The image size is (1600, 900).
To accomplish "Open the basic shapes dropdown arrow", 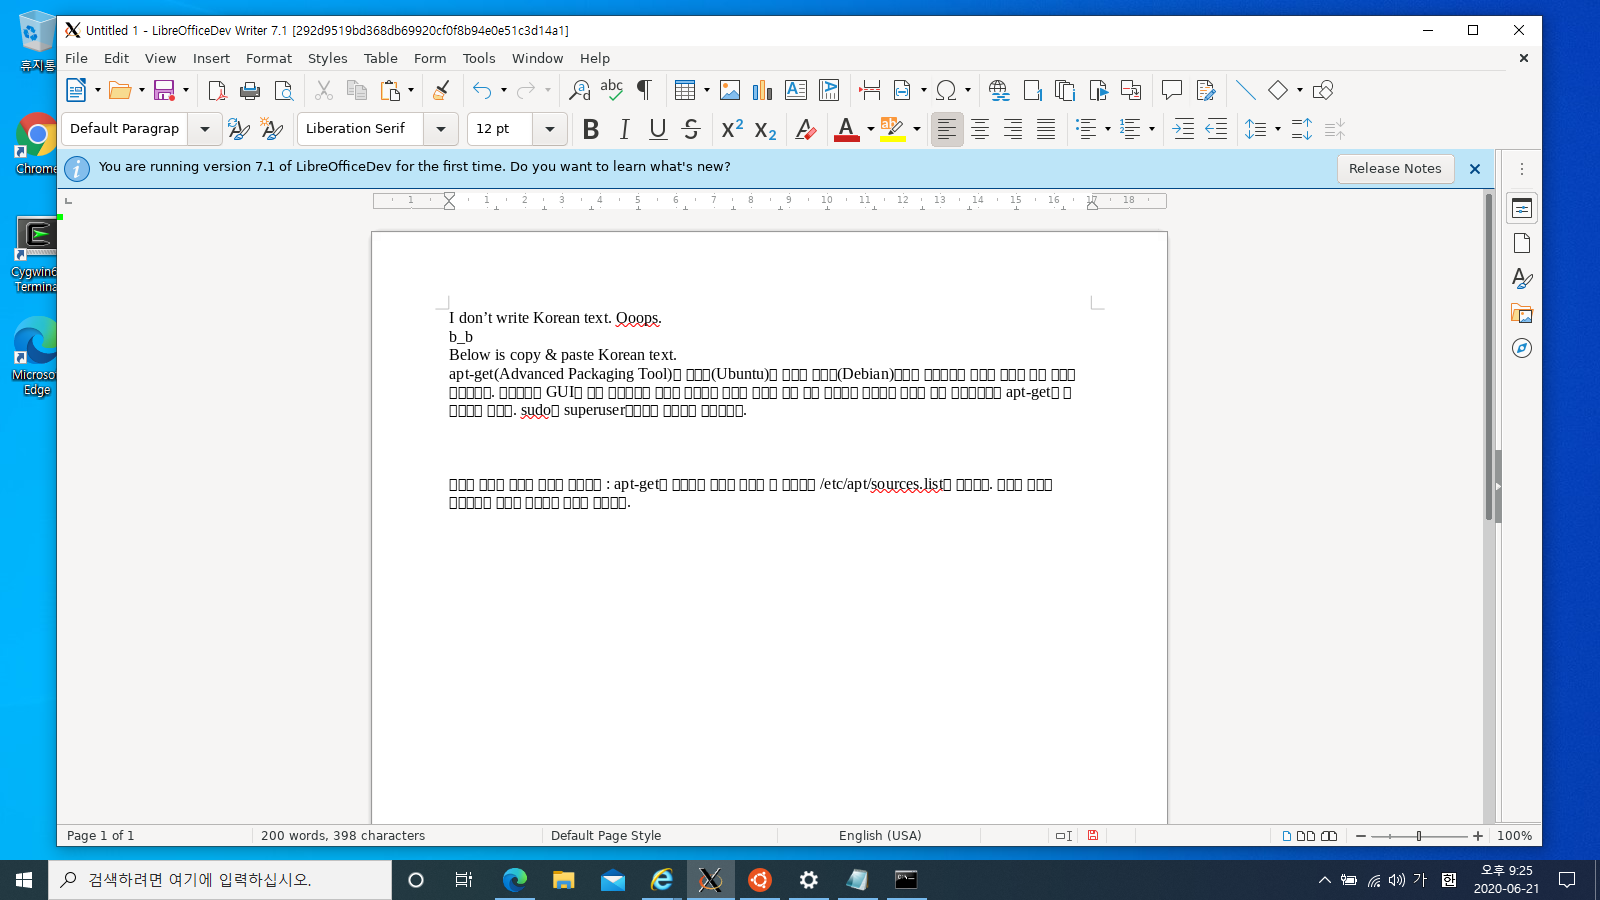I will [x=1300, y=90].
